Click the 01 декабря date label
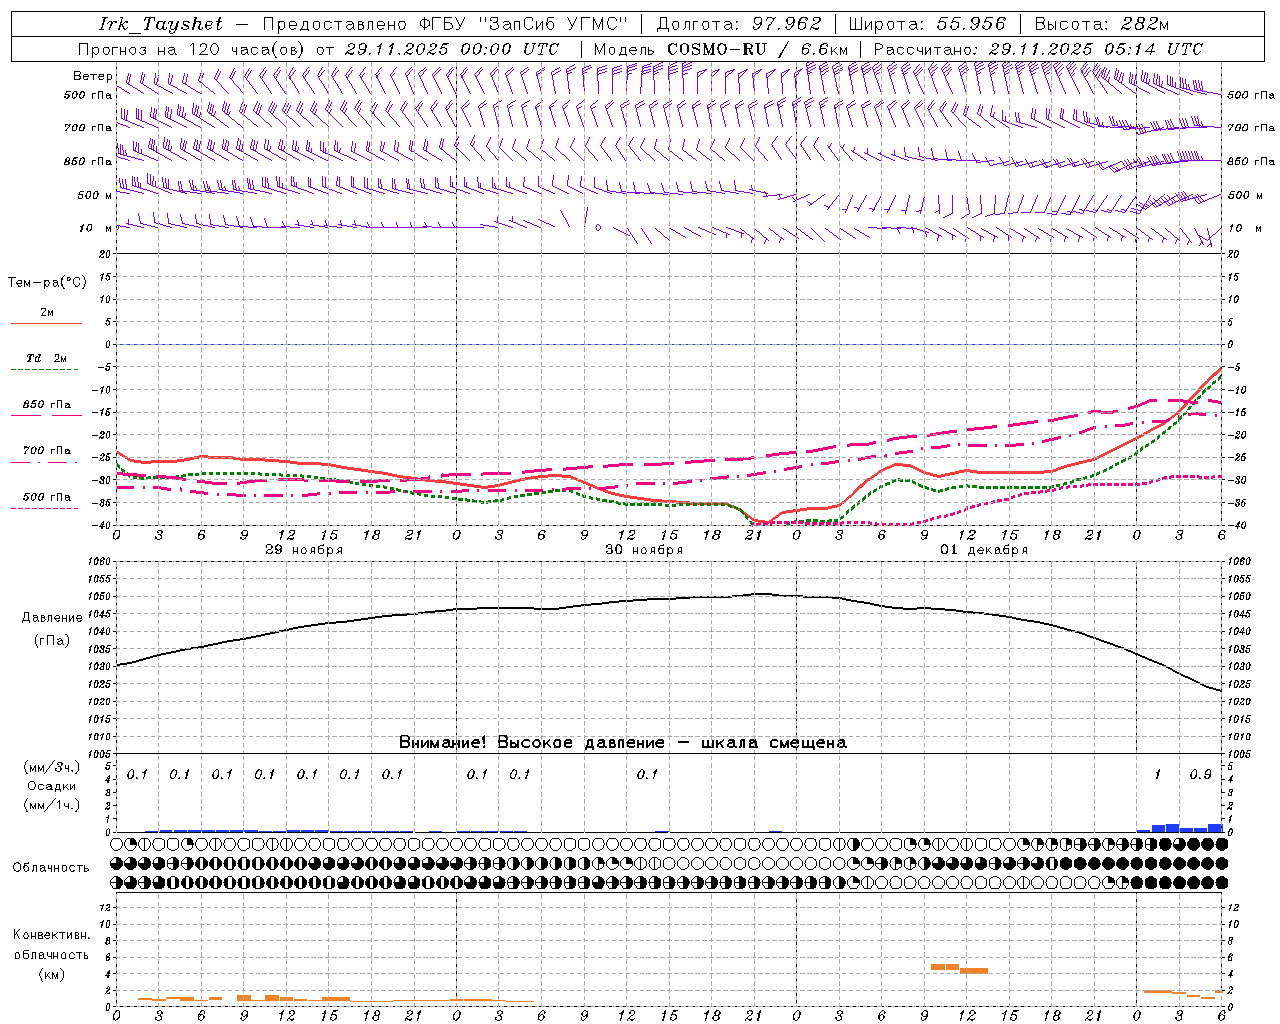 (984, 550)
